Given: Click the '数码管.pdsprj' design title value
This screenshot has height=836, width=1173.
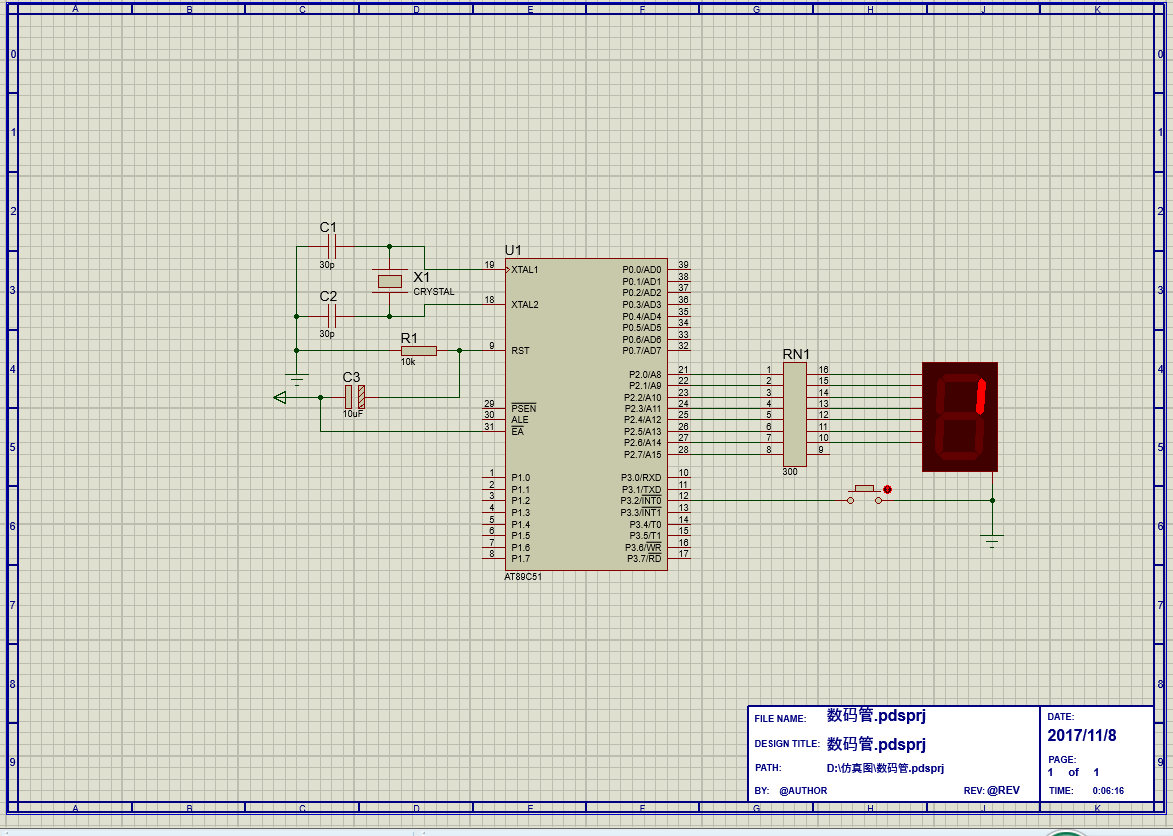Looking at the screenshot, I should click(876, 744).
